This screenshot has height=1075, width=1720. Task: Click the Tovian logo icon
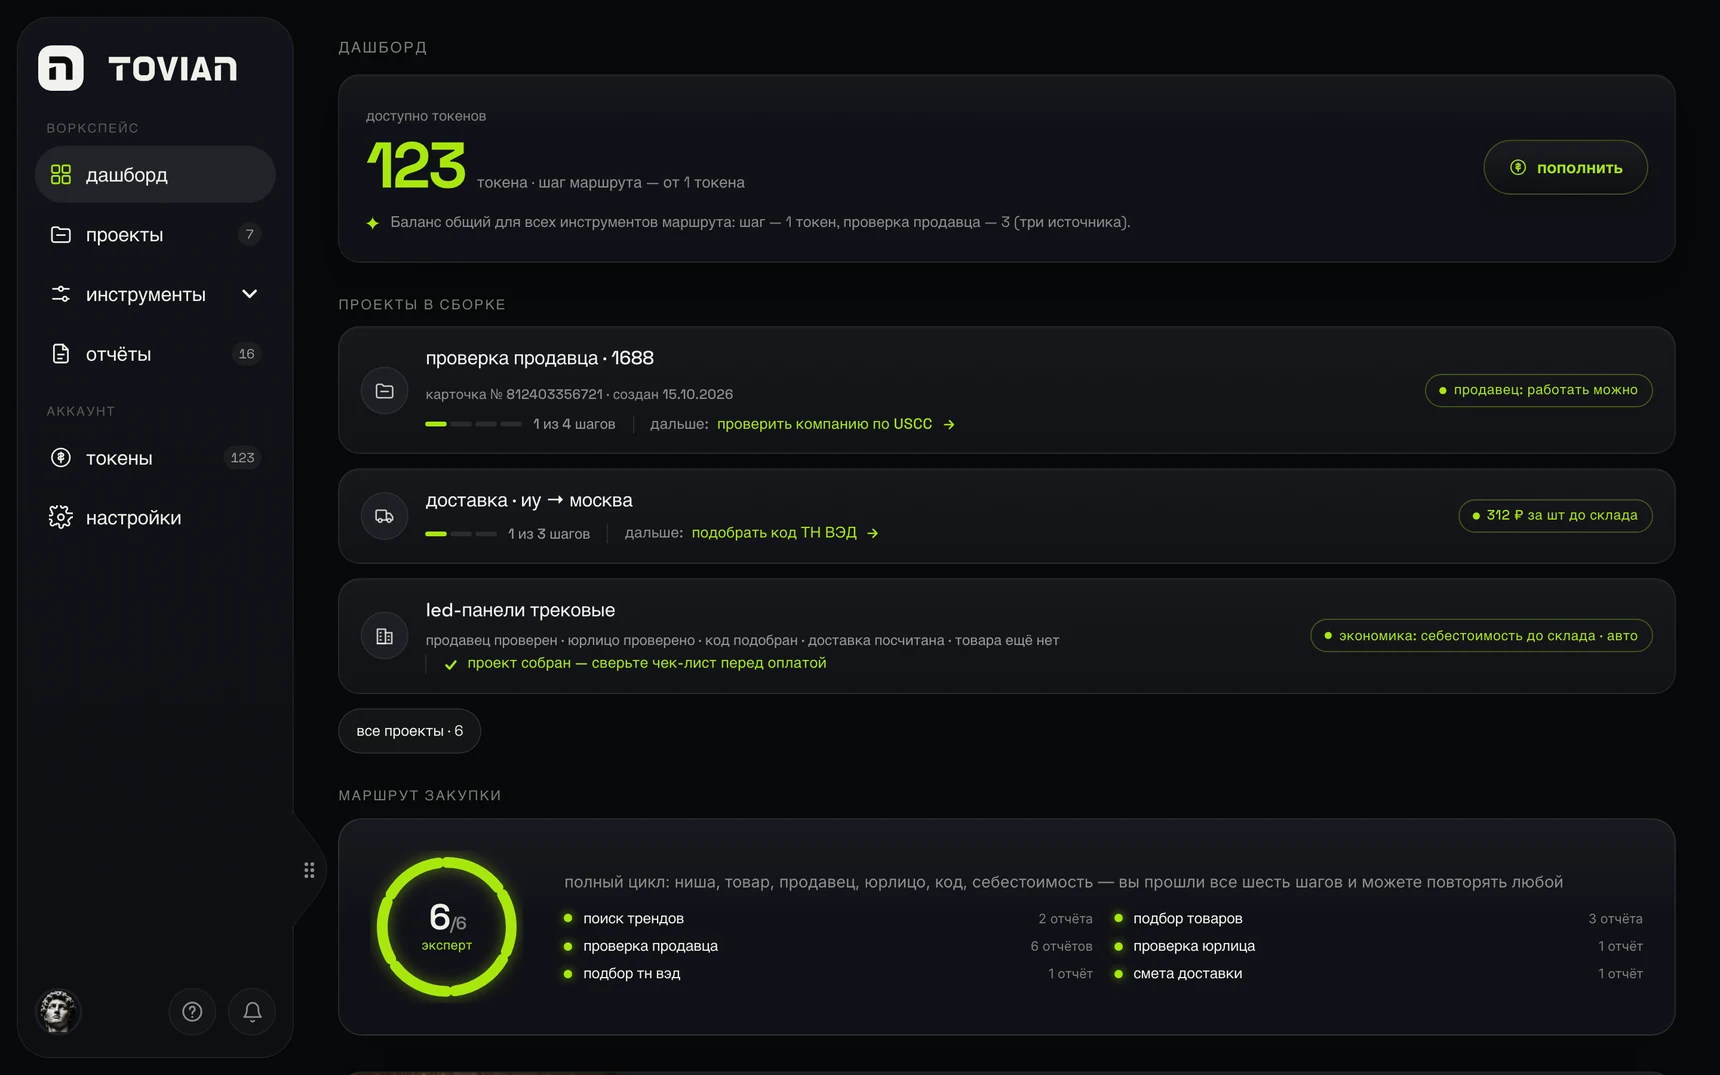point(61,68)
